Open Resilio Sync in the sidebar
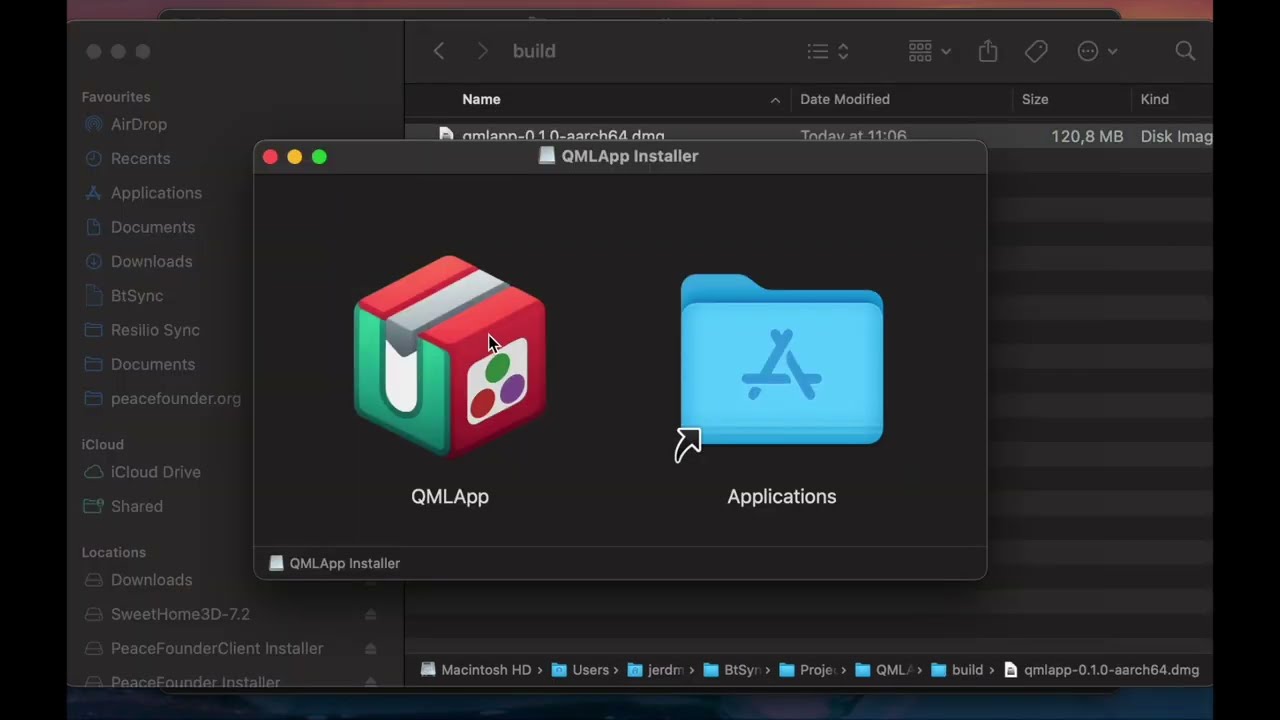This screenshot has width=1280, height=720. tap(155, 330)
